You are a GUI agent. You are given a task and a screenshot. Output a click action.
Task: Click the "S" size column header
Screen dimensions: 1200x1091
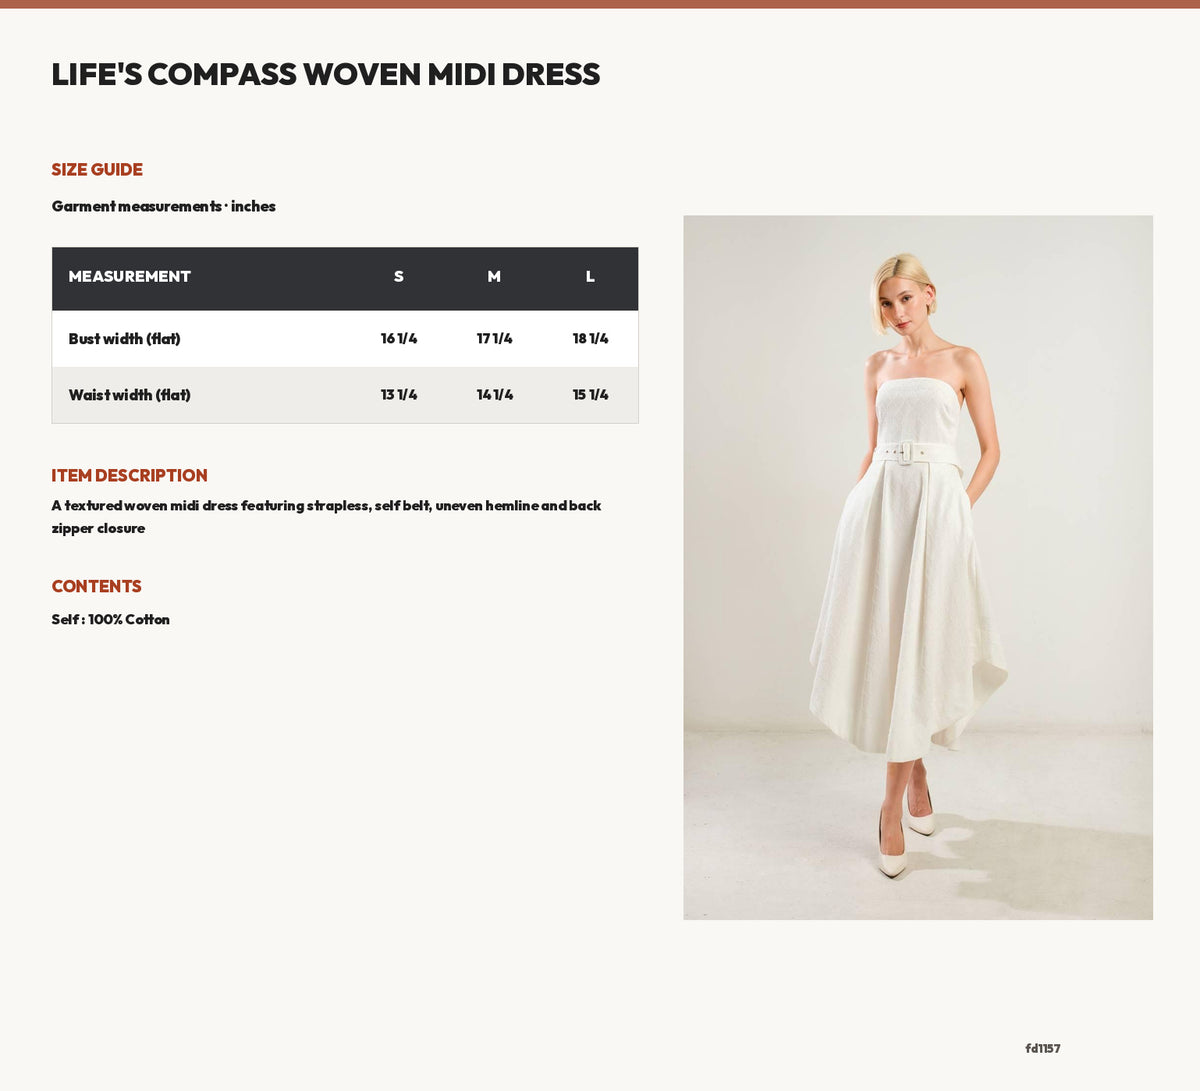coord(399,277)
